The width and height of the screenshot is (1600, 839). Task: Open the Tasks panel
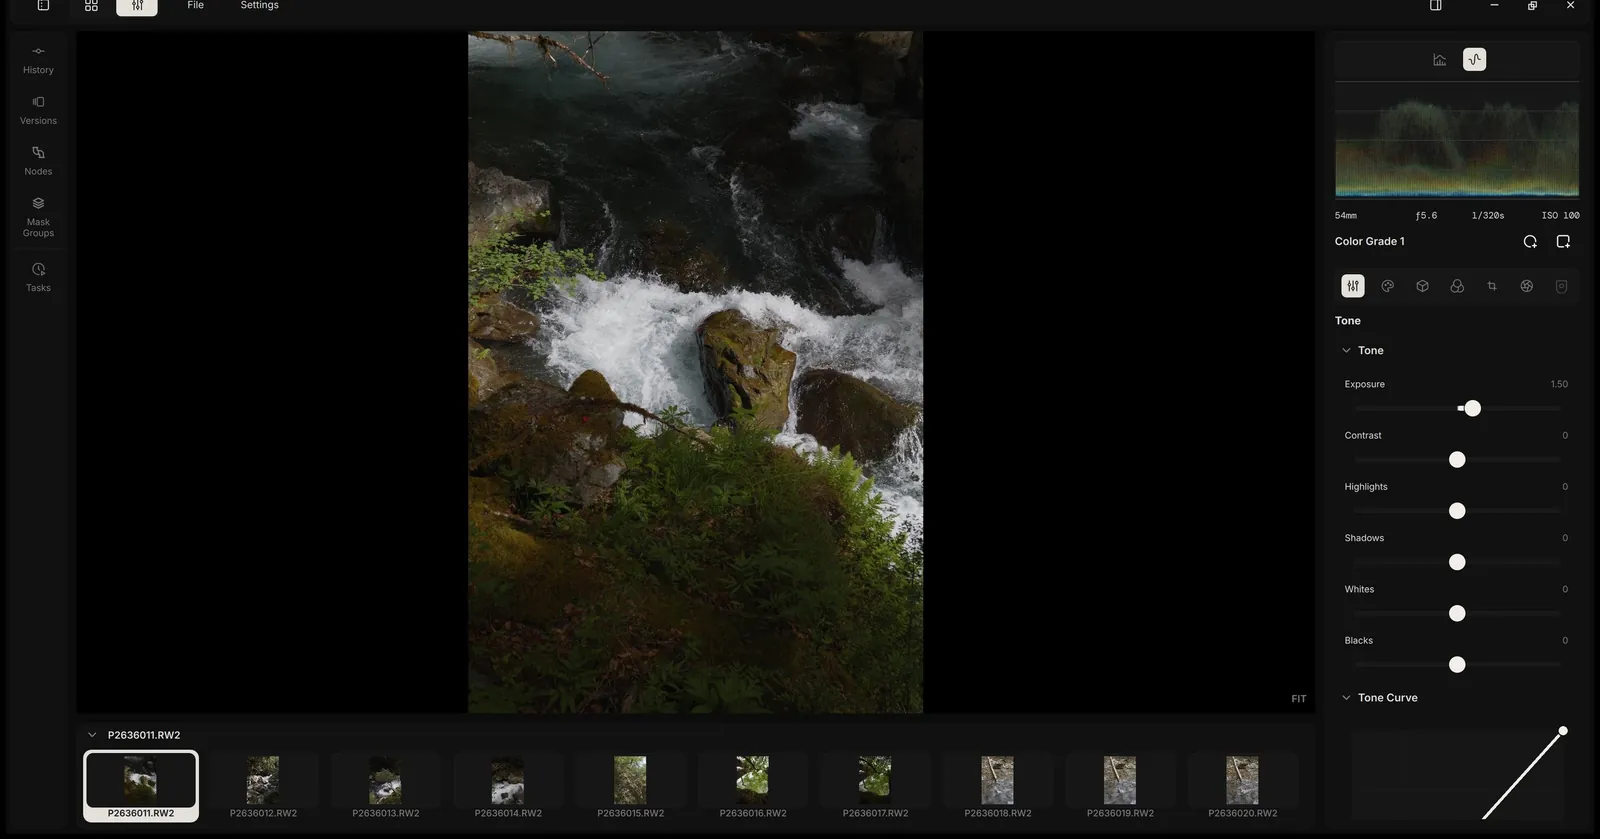pyautogui.click(x=38, y=277)
